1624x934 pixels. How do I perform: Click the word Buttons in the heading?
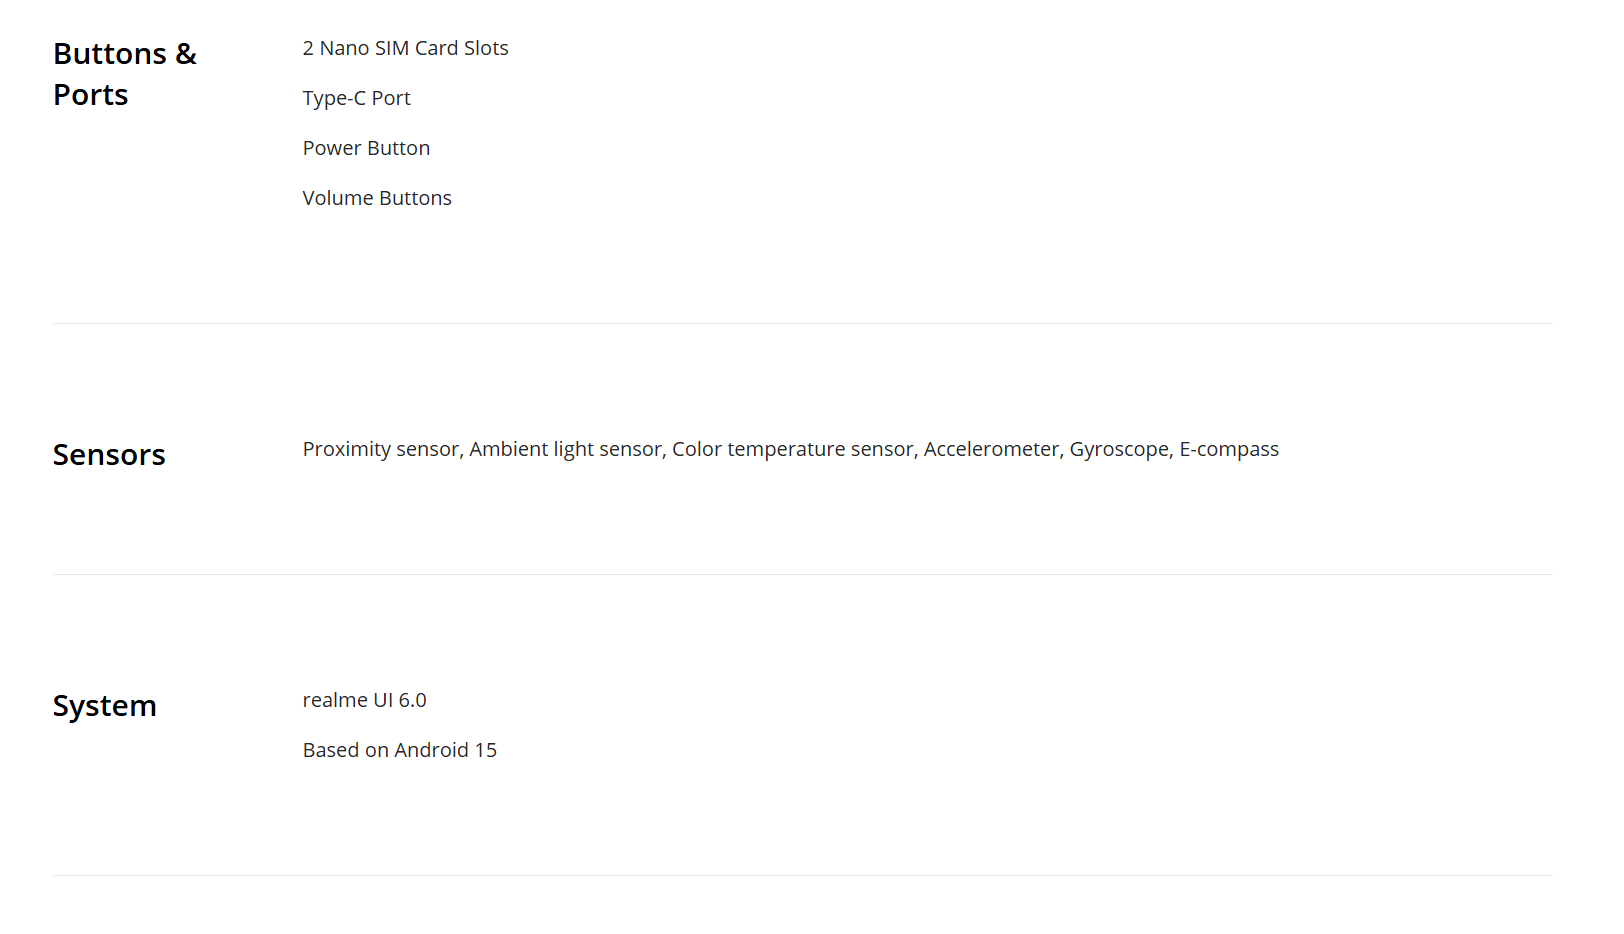[110, 54]
